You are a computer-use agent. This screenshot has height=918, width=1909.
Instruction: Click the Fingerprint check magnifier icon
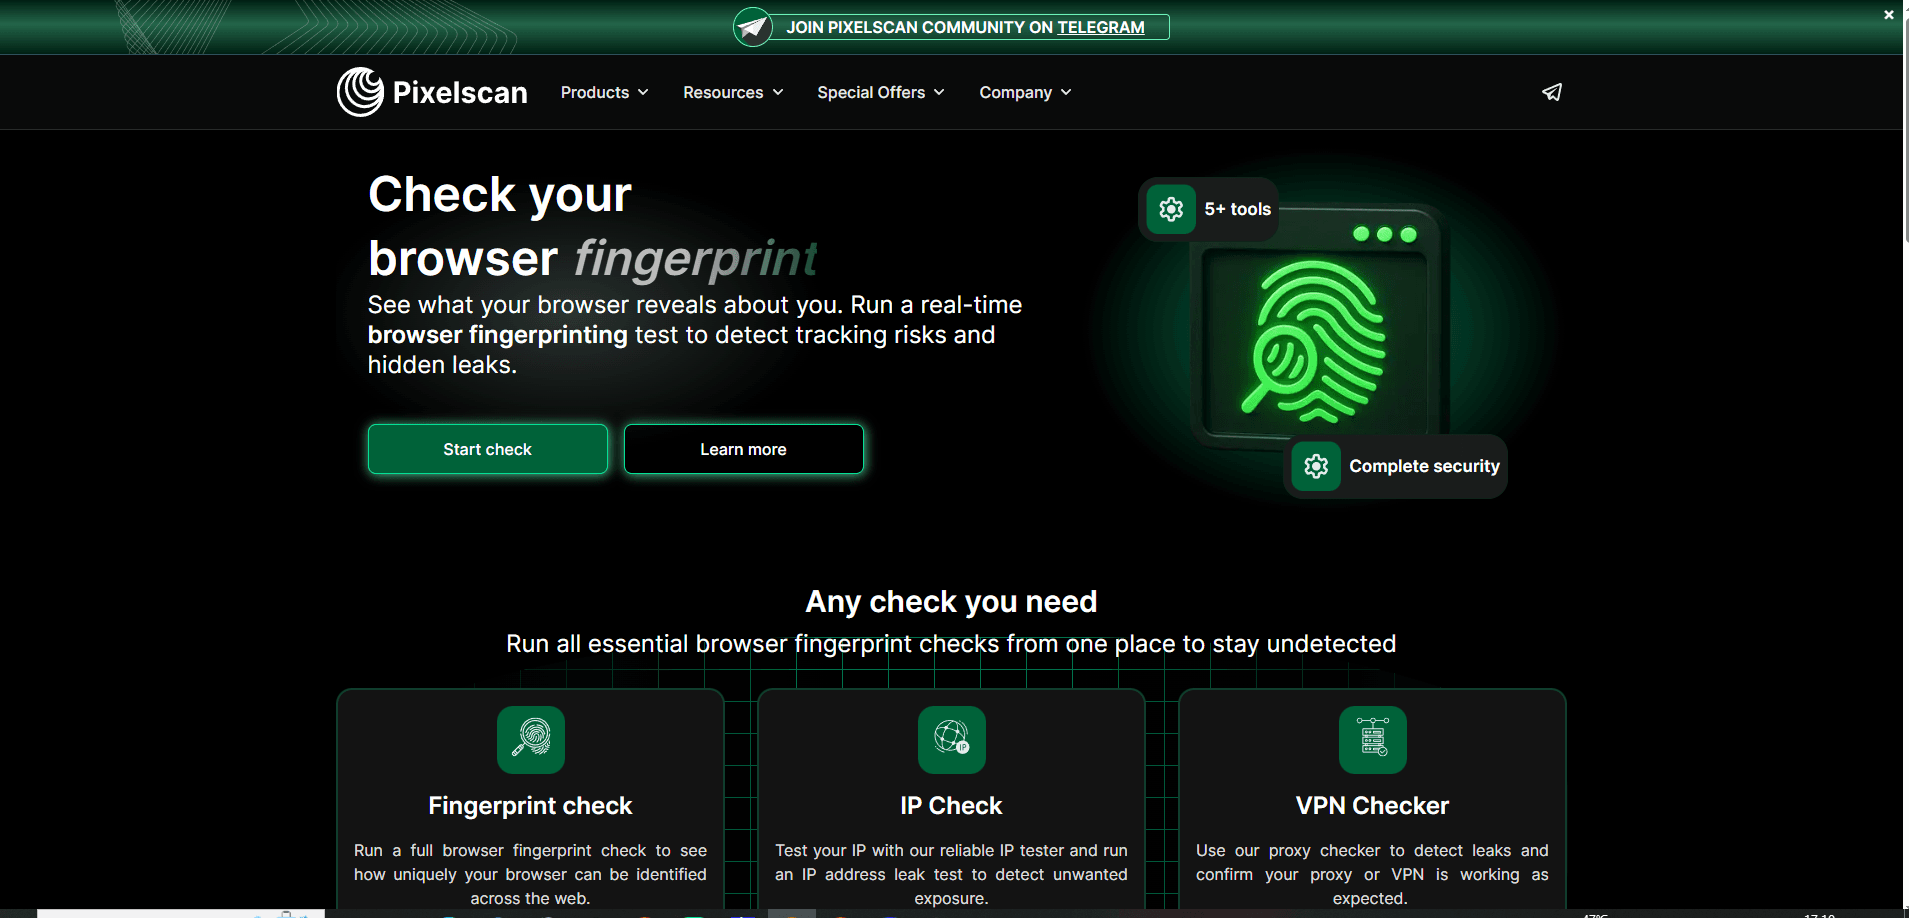pyautogui.click(x=531, y=740)
